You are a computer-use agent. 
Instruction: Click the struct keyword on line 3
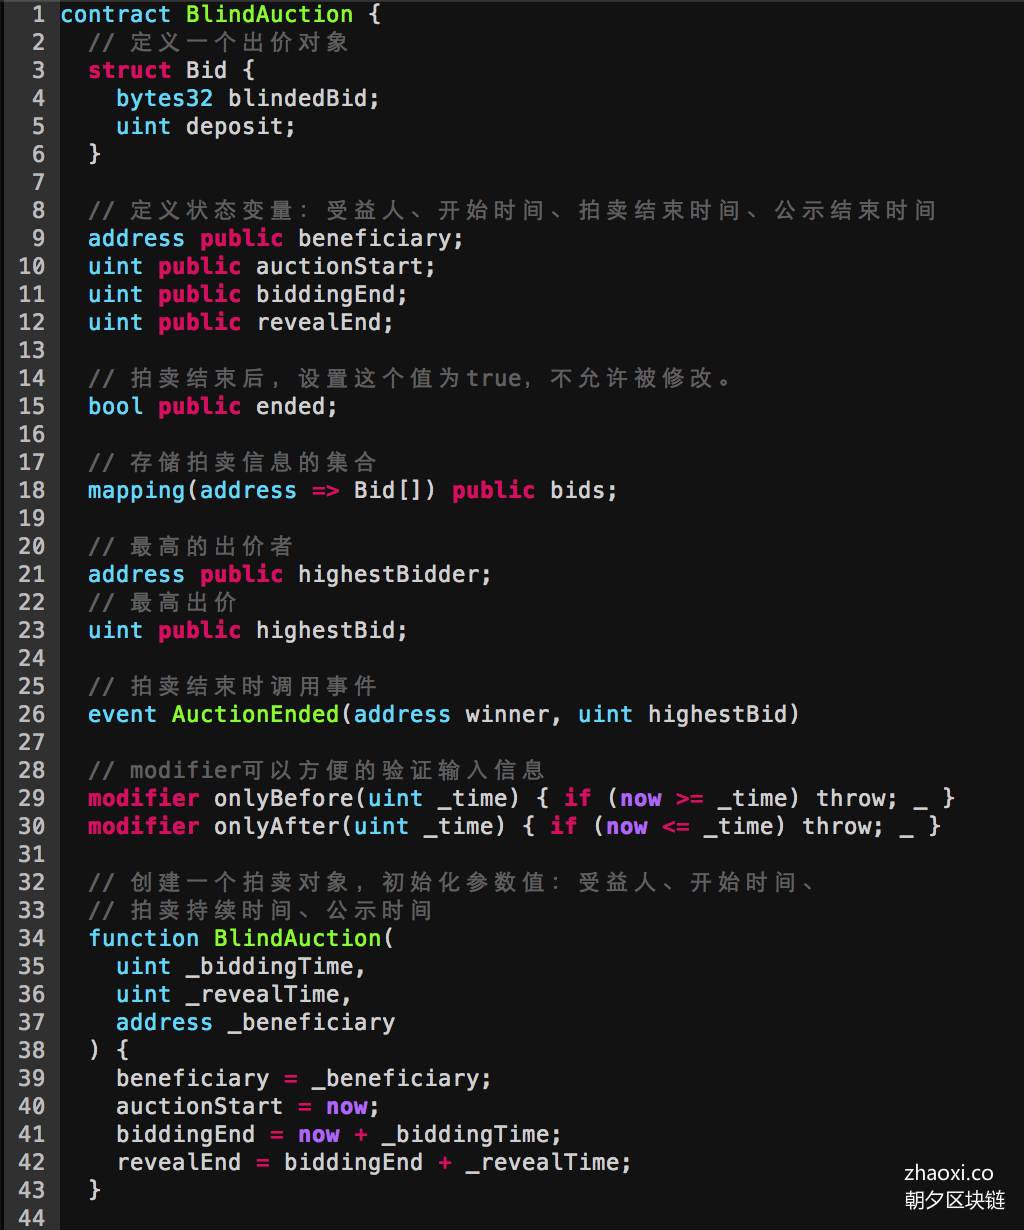click(130, 70)
